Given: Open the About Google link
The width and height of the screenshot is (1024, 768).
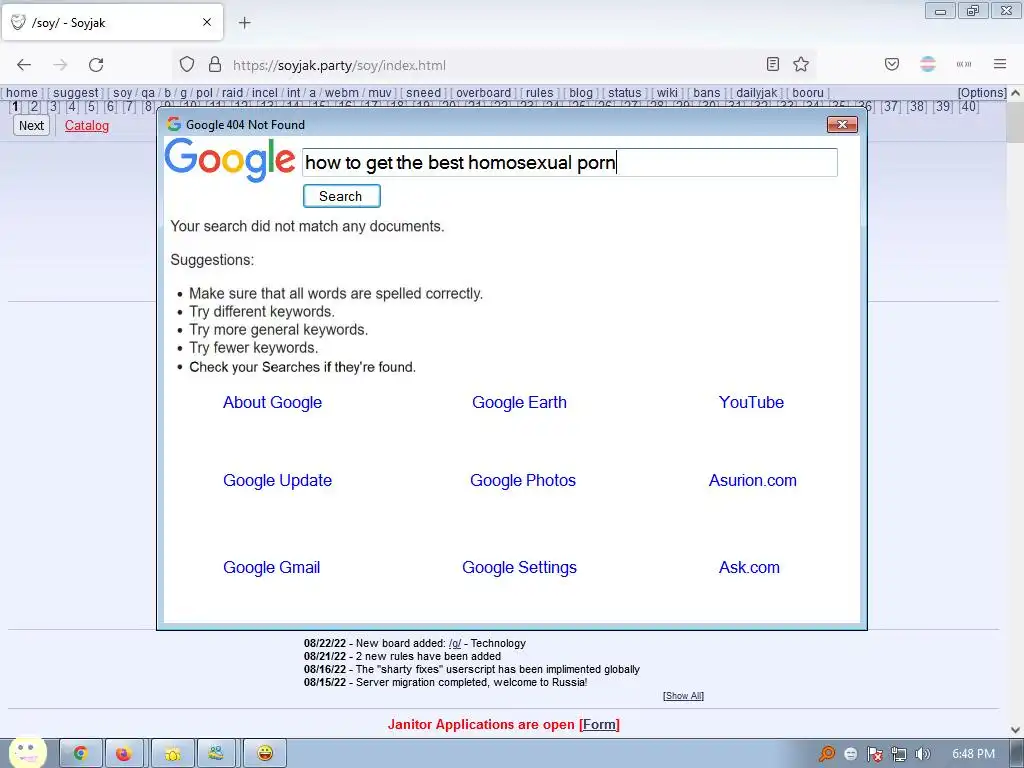Looking at the screenshot, I should 272,402.
